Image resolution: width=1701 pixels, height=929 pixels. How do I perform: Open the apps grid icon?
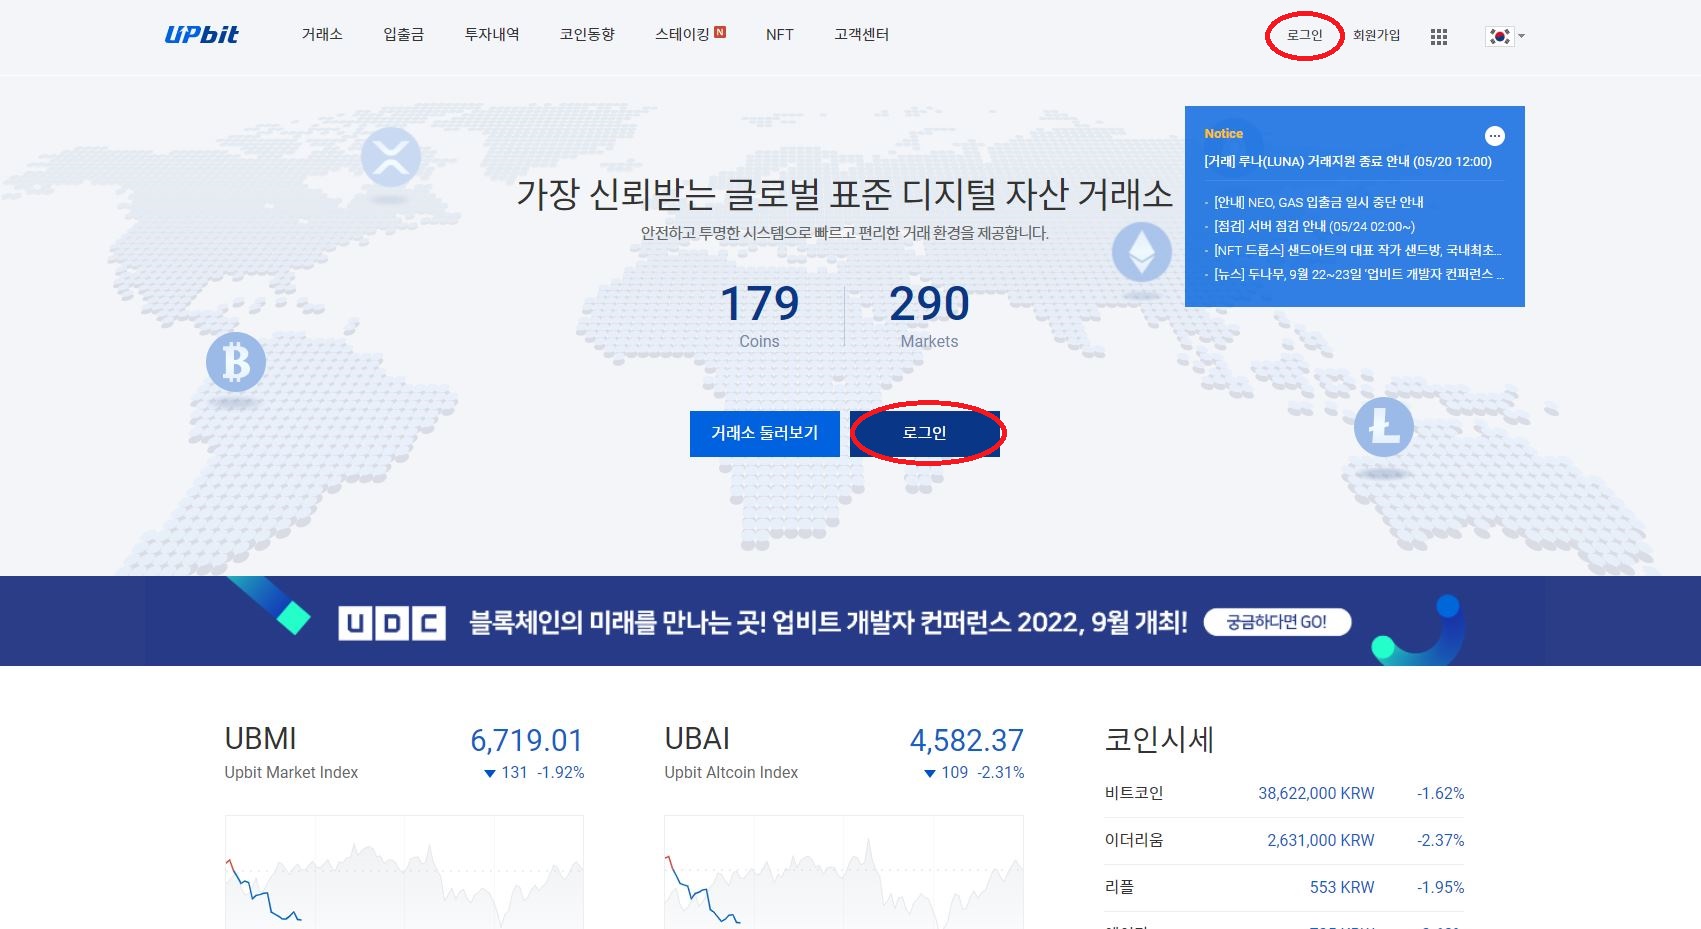click(1439, 37)
